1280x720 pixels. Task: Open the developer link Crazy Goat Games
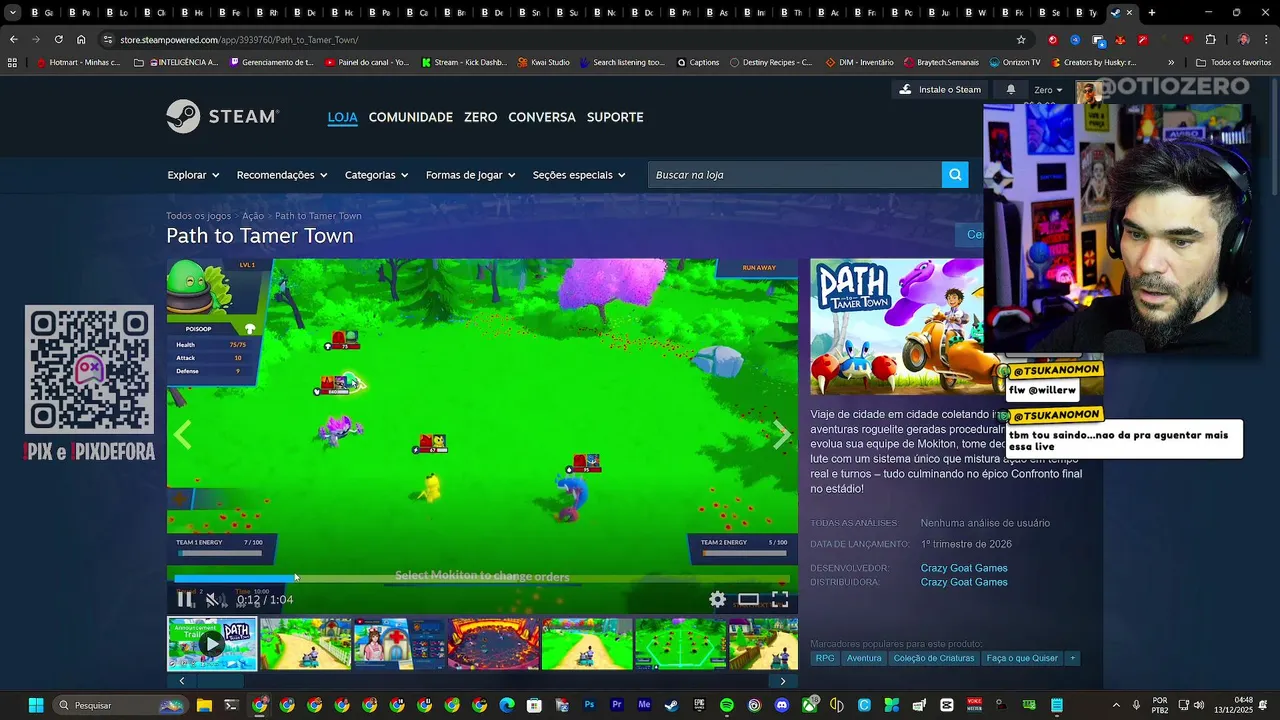point(964,568)
